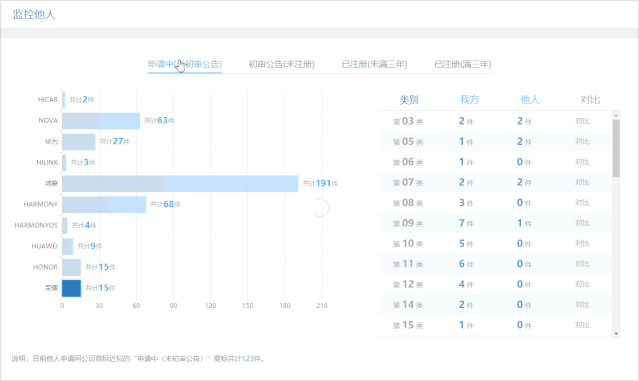Click the 共计191件 label beside 鸿蒙

pos(320,183)
